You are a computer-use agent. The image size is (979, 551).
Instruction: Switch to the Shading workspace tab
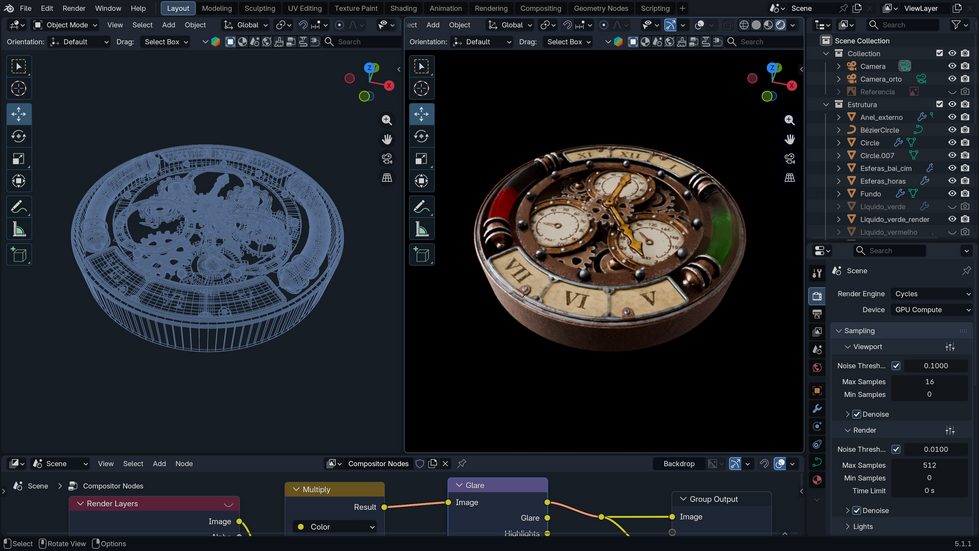(403, 8)
